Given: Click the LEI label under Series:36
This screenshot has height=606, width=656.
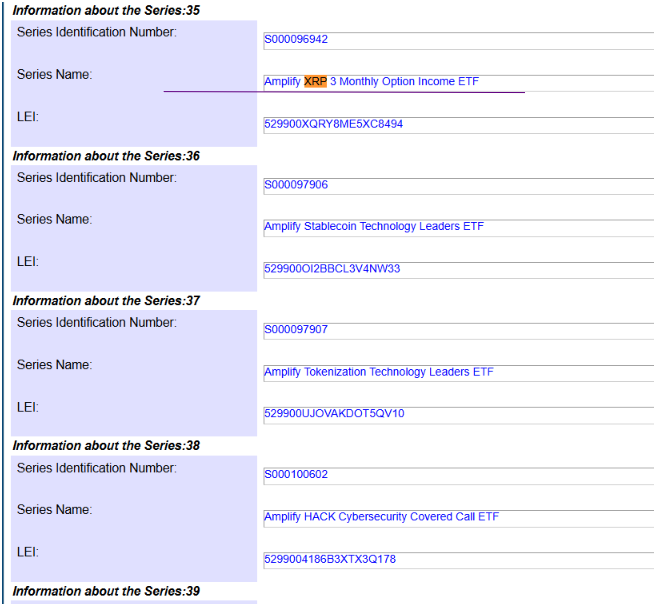Looking at the screenshot, I should click(x=28, y=262).
